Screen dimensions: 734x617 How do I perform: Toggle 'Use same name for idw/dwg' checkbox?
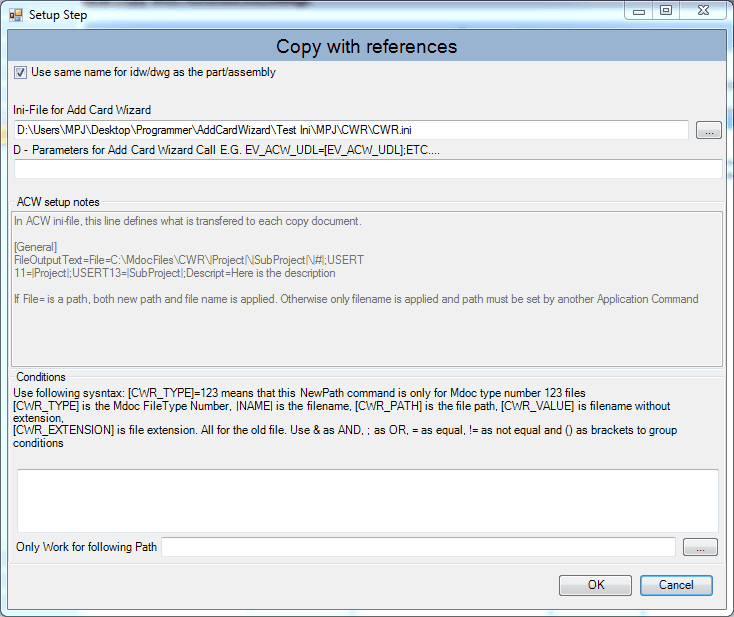20,72
